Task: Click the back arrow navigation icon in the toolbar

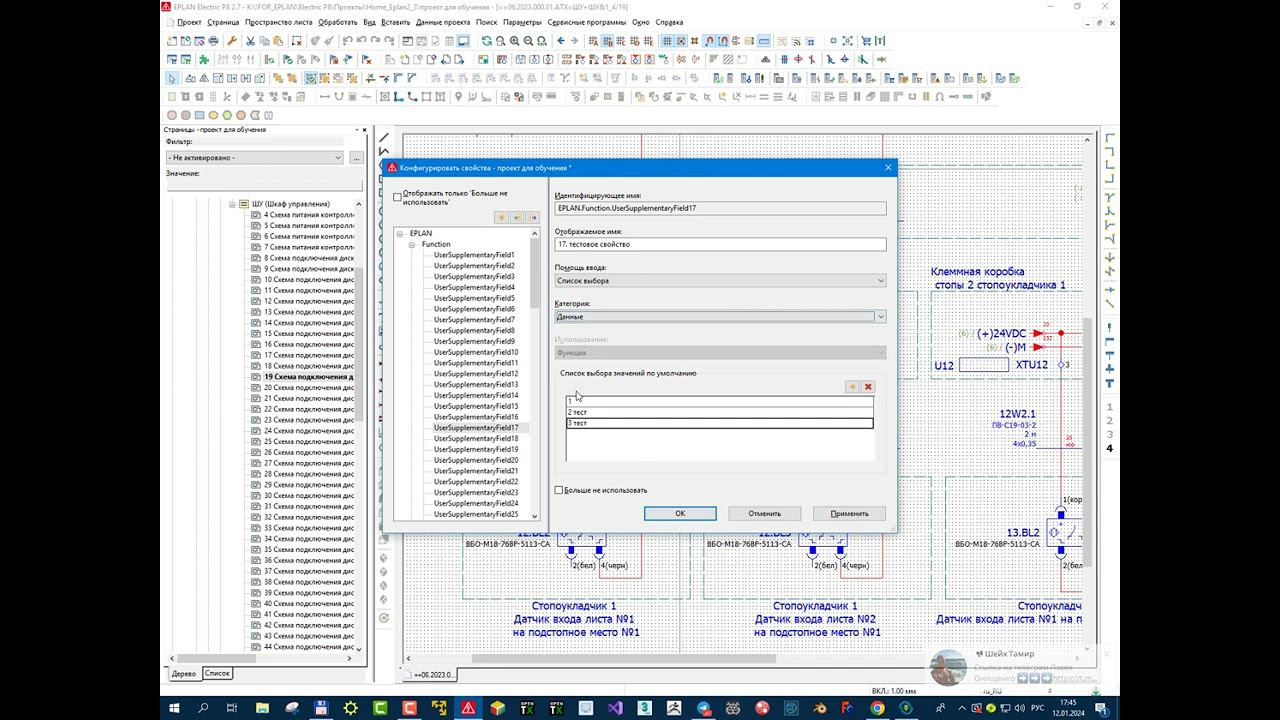Action: tap(560, 41)
